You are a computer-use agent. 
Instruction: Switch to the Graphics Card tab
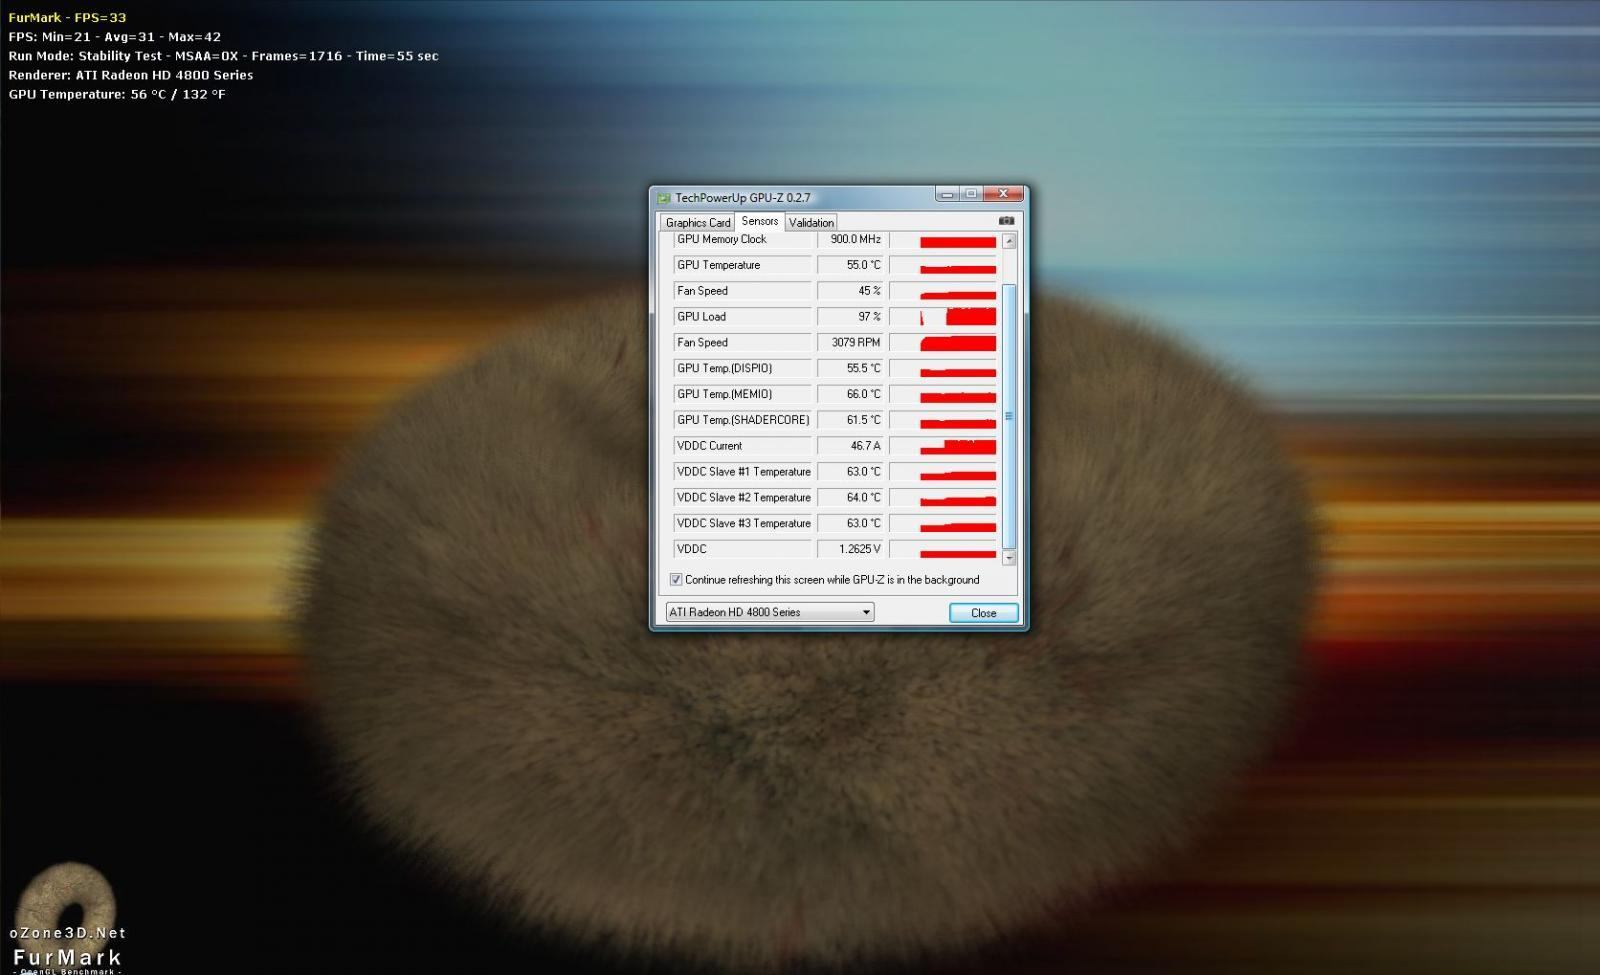coord(698,223)
